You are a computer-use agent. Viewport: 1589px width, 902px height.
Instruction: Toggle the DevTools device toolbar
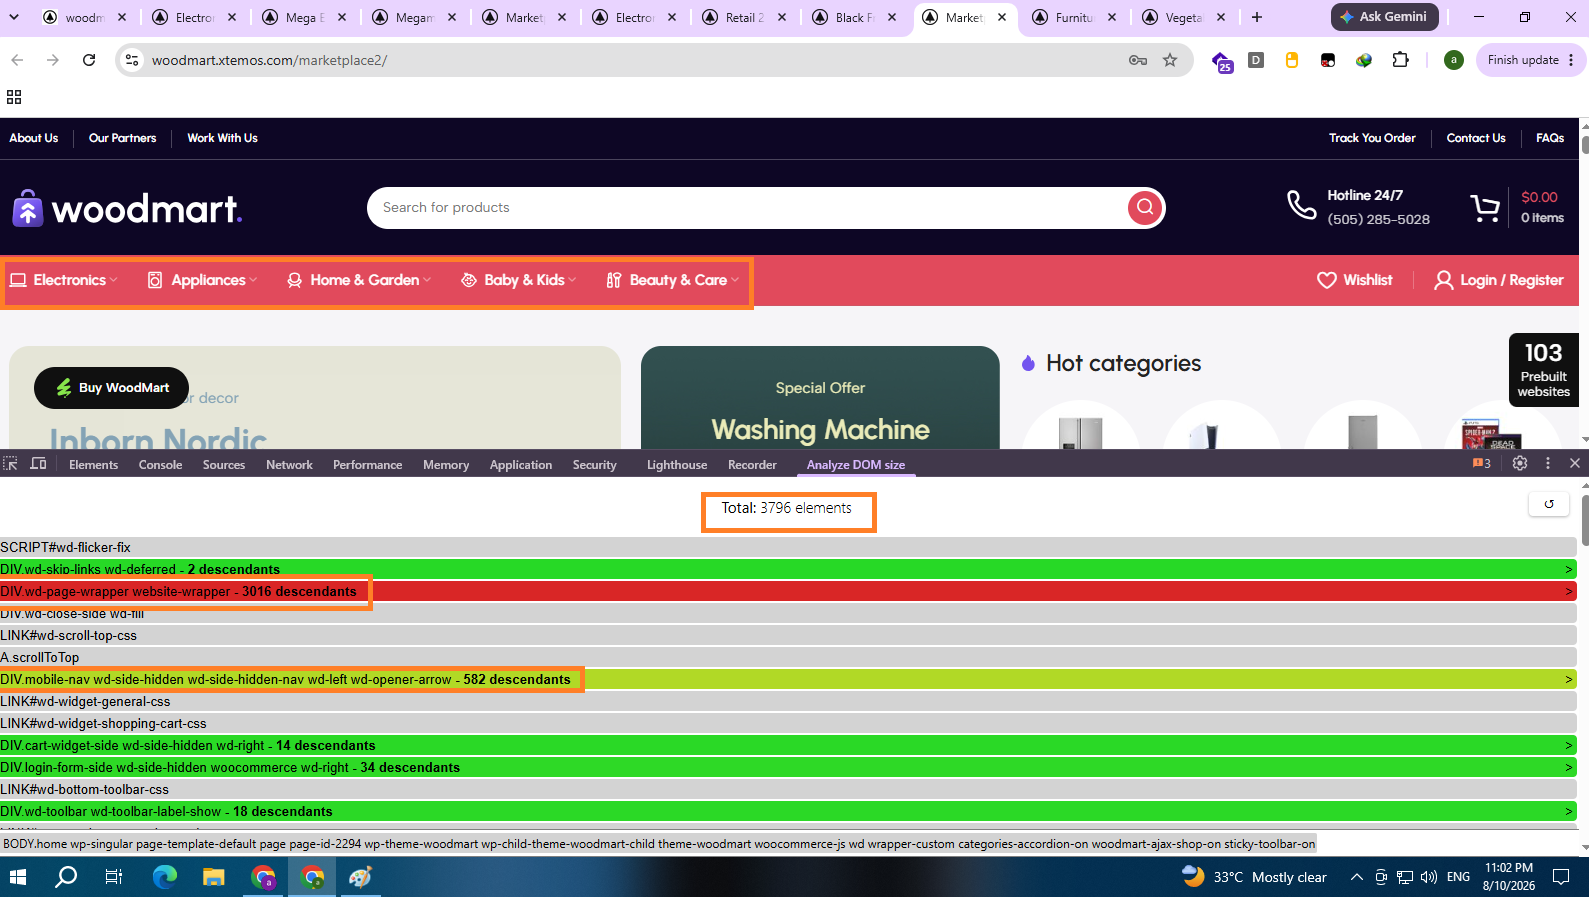click(38, 464)
